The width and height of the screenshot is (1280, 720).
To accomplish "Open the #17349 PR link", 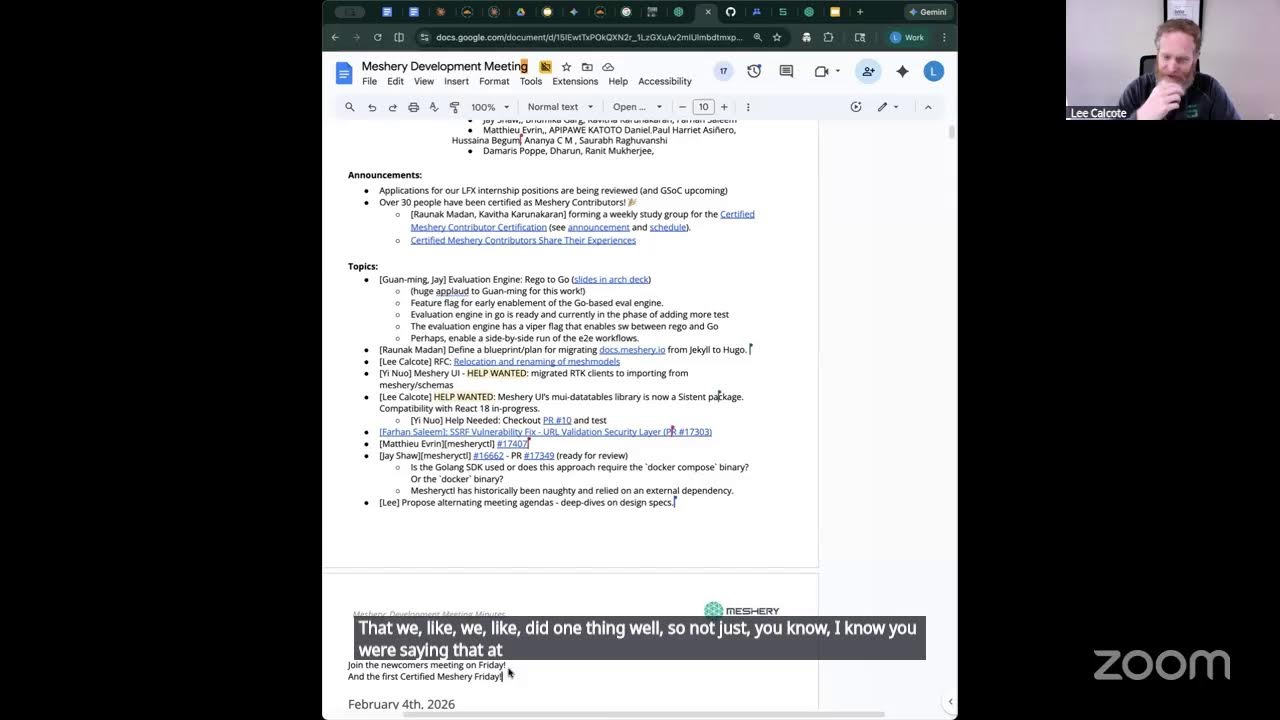I will tap(539, 456).
